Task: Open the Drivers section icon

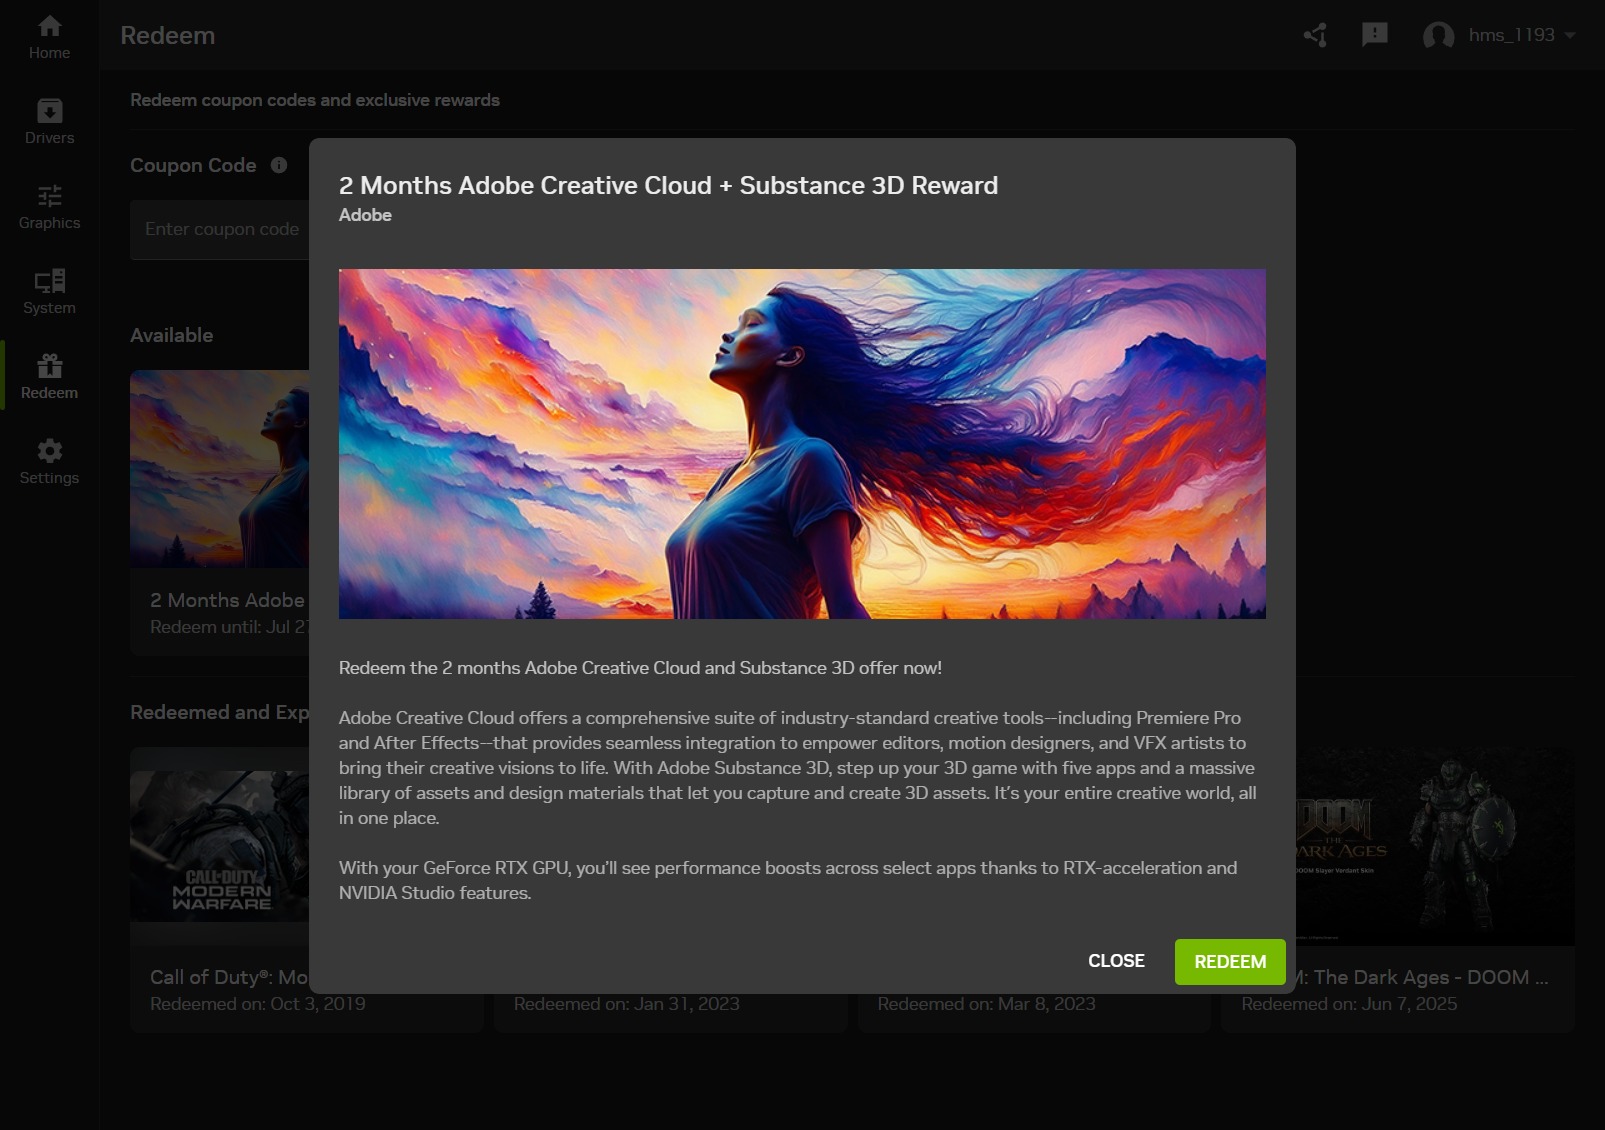Action: tap(49, 110)
